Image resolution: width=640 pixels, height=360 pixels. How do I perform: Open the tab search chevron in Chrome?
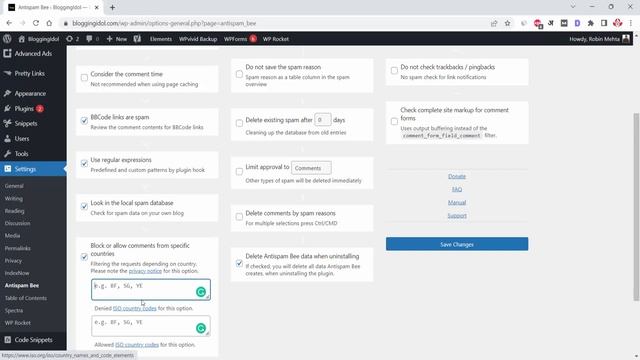573,7
